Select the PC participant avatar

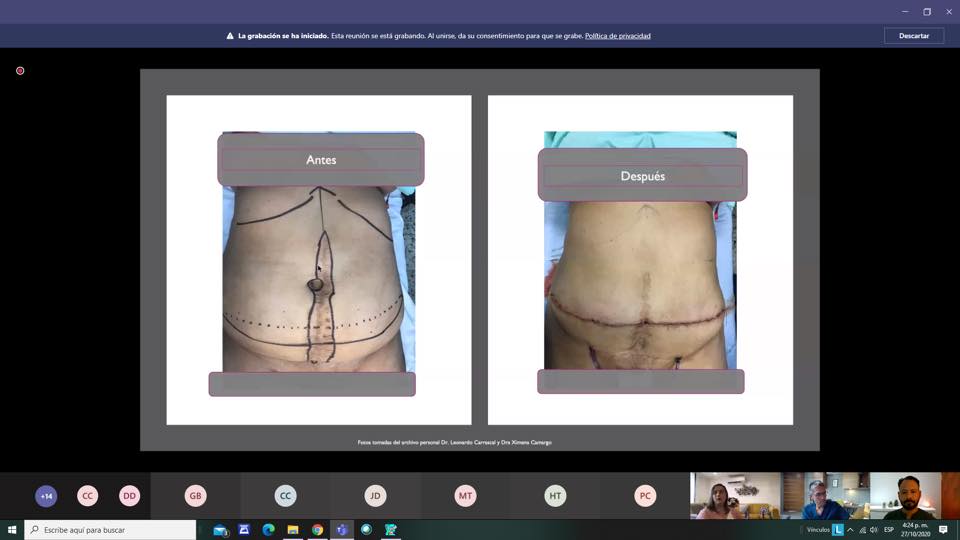[x=645, y=496]
